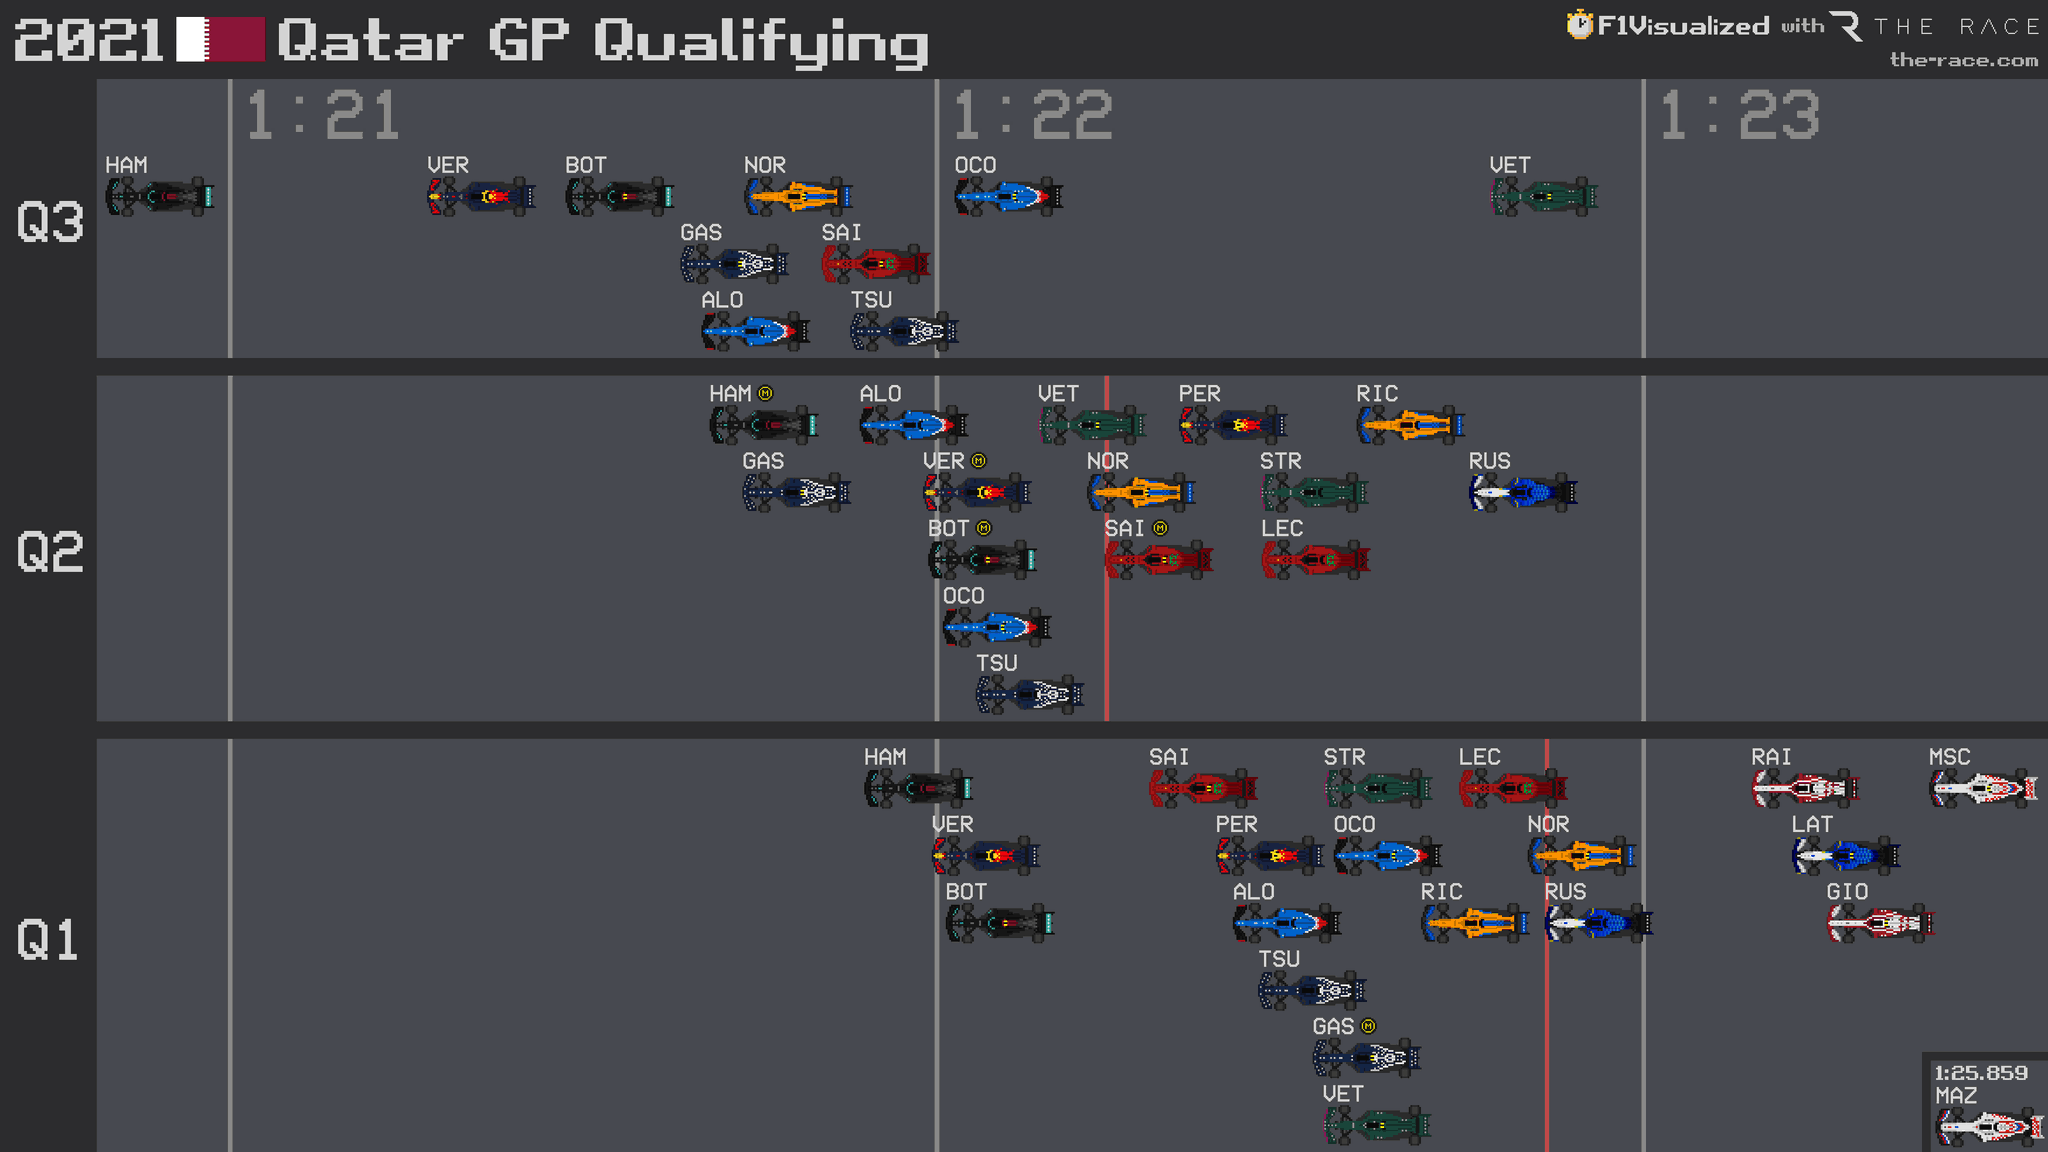Open the the-race.com link

1963,60
